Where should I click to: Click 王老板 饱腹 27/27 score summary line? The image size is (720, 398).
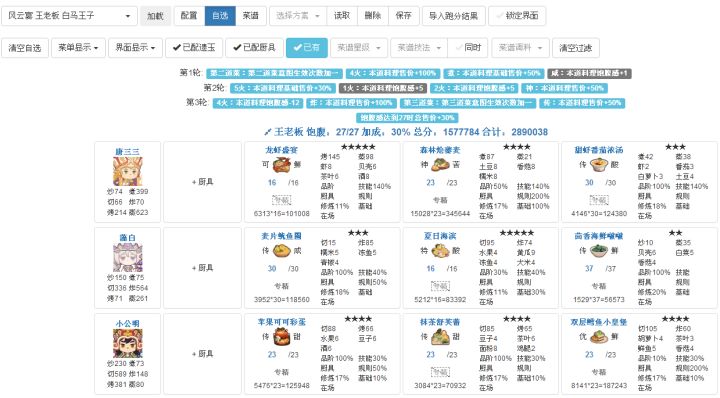pyautogui.click(x=406, y=132)
